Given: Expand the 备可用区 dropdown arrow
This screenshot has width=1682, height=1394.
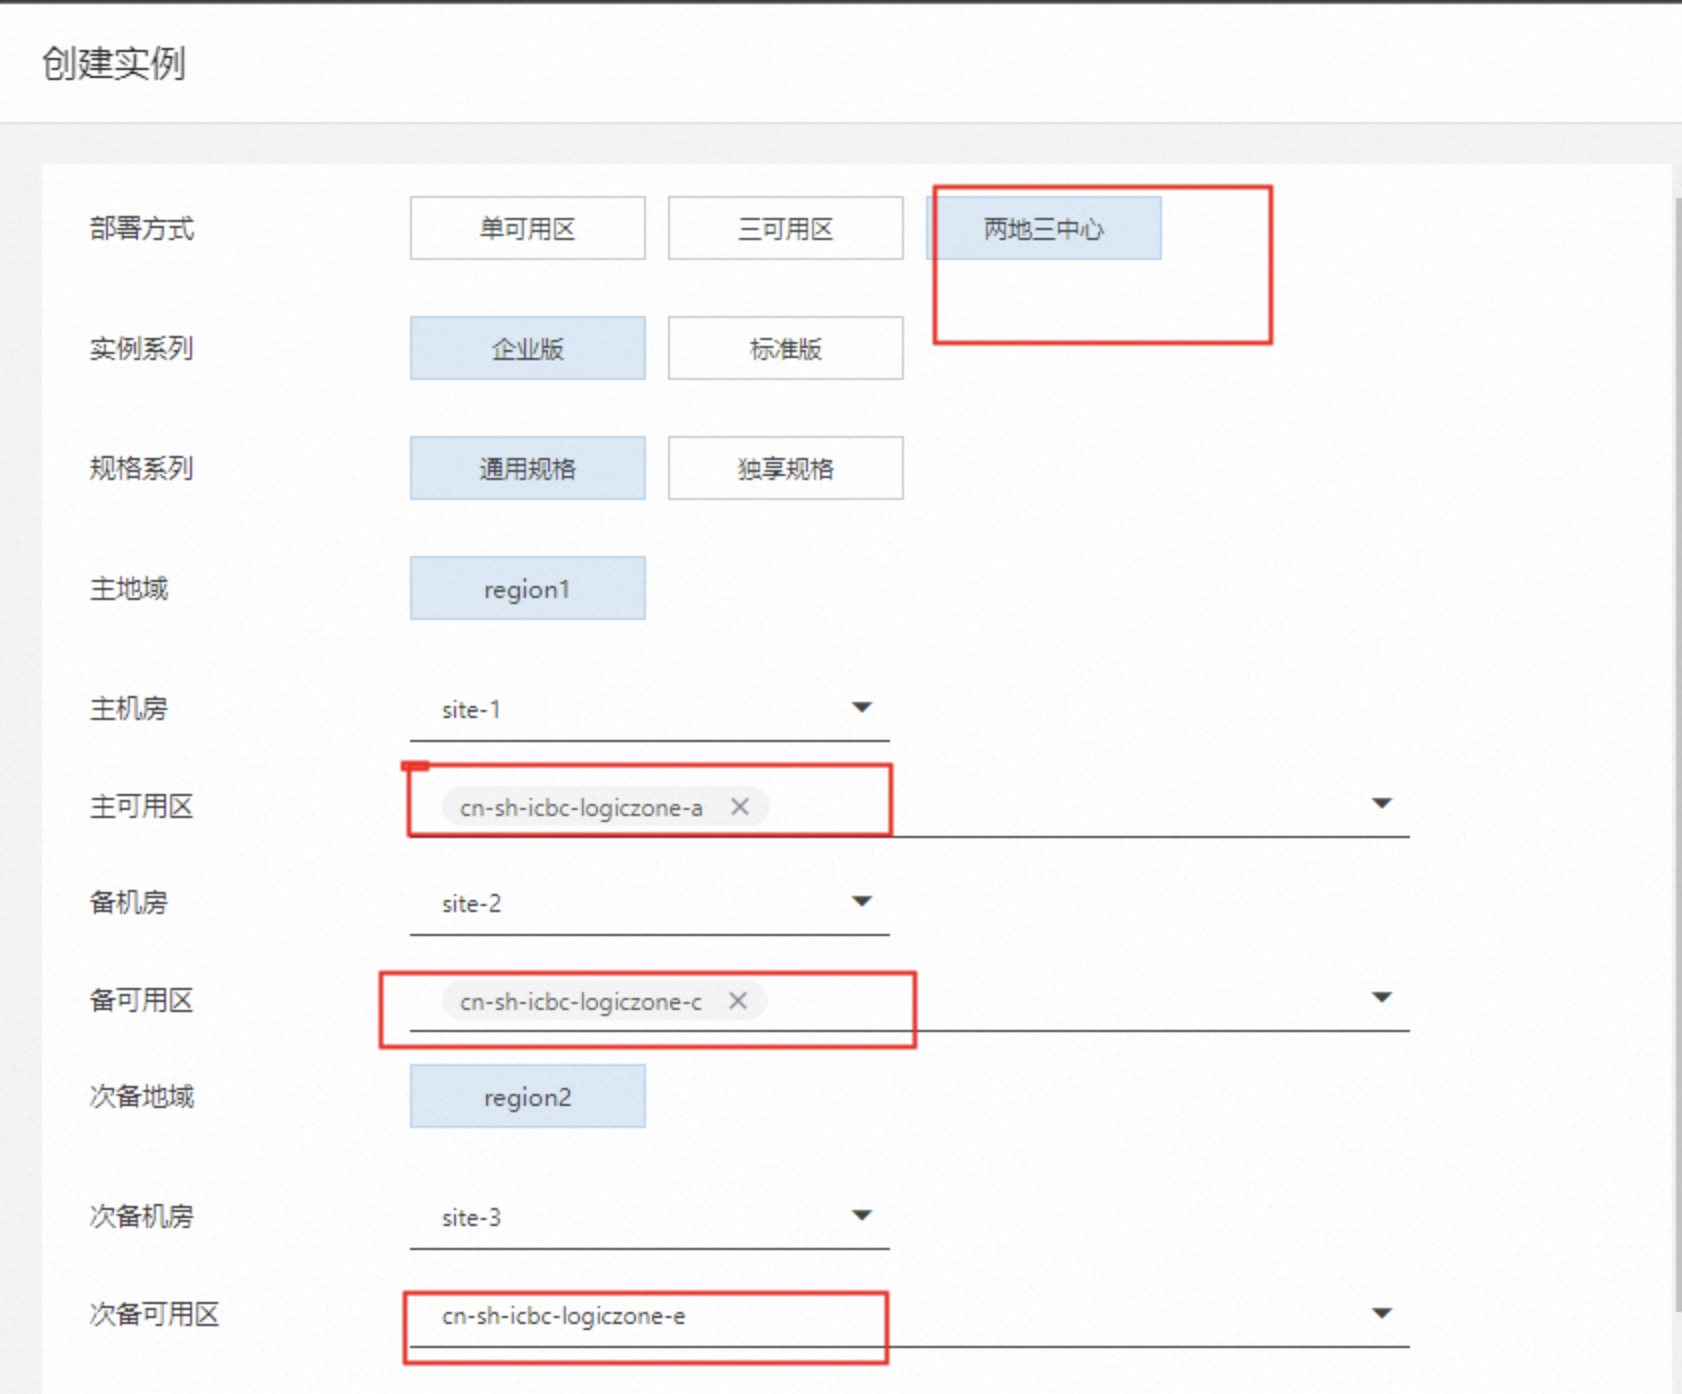Looking at the screenshot, I should point(1382,998).
